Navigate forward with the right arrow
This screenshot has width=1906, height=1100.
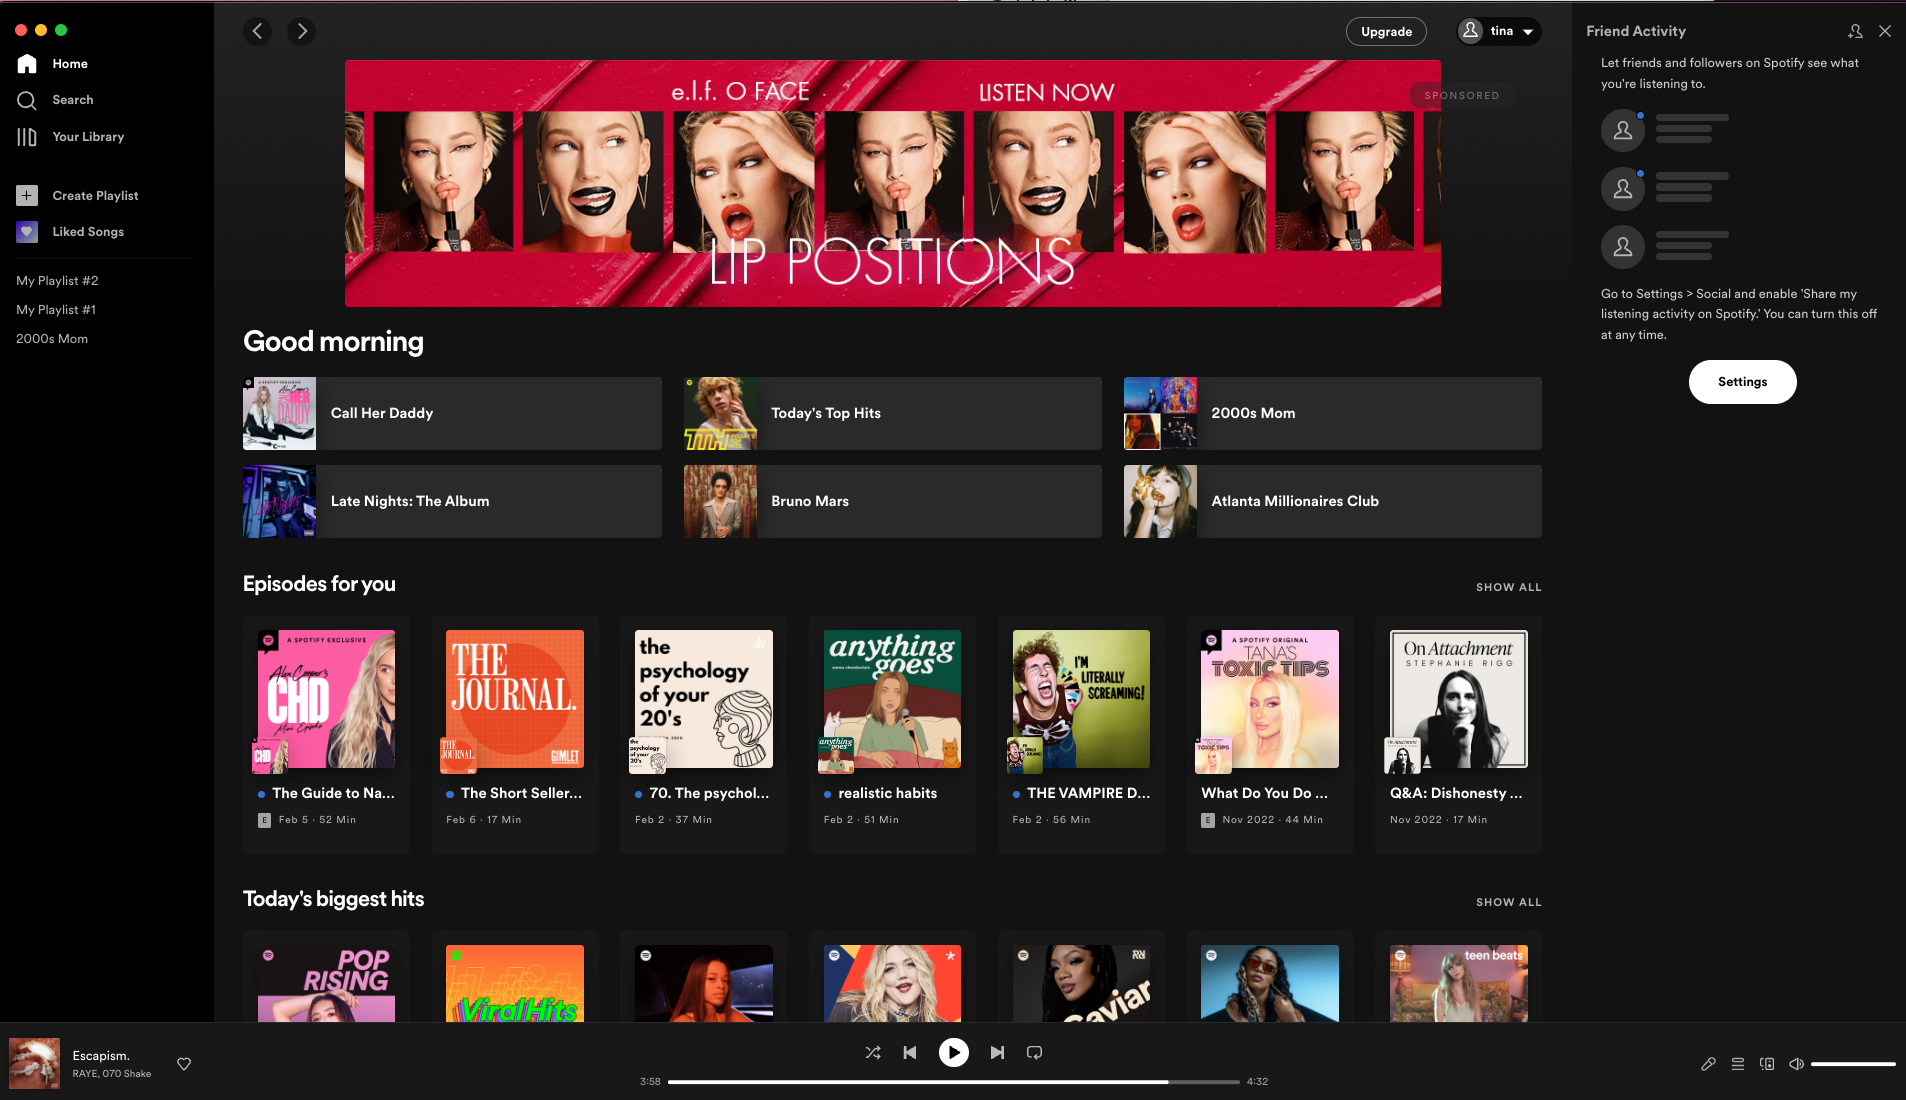click(x=301, y=32)
